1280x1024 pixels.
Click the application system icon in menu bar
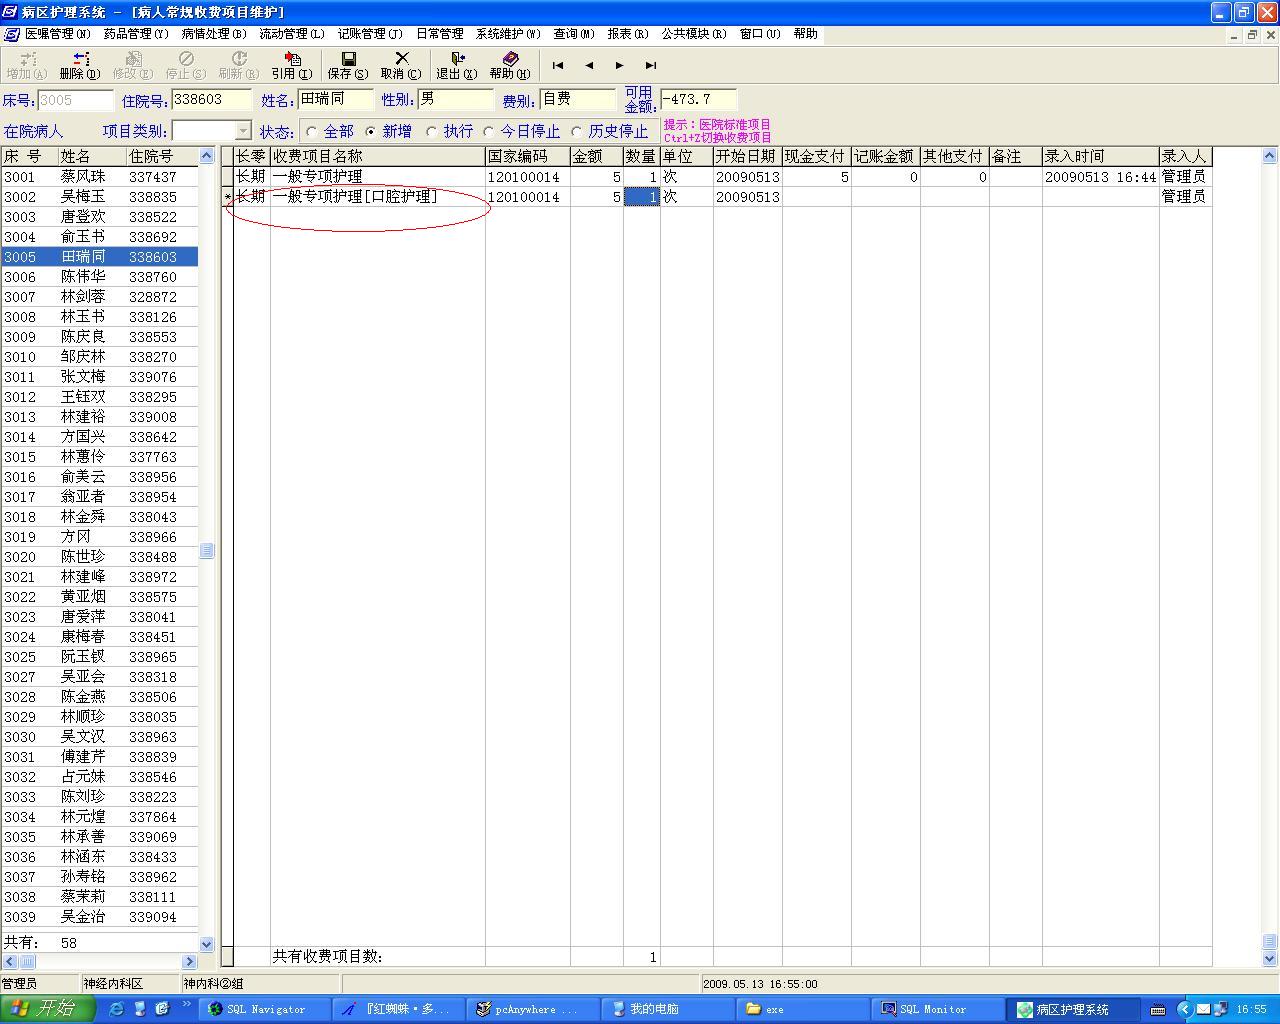coord(11,34)
